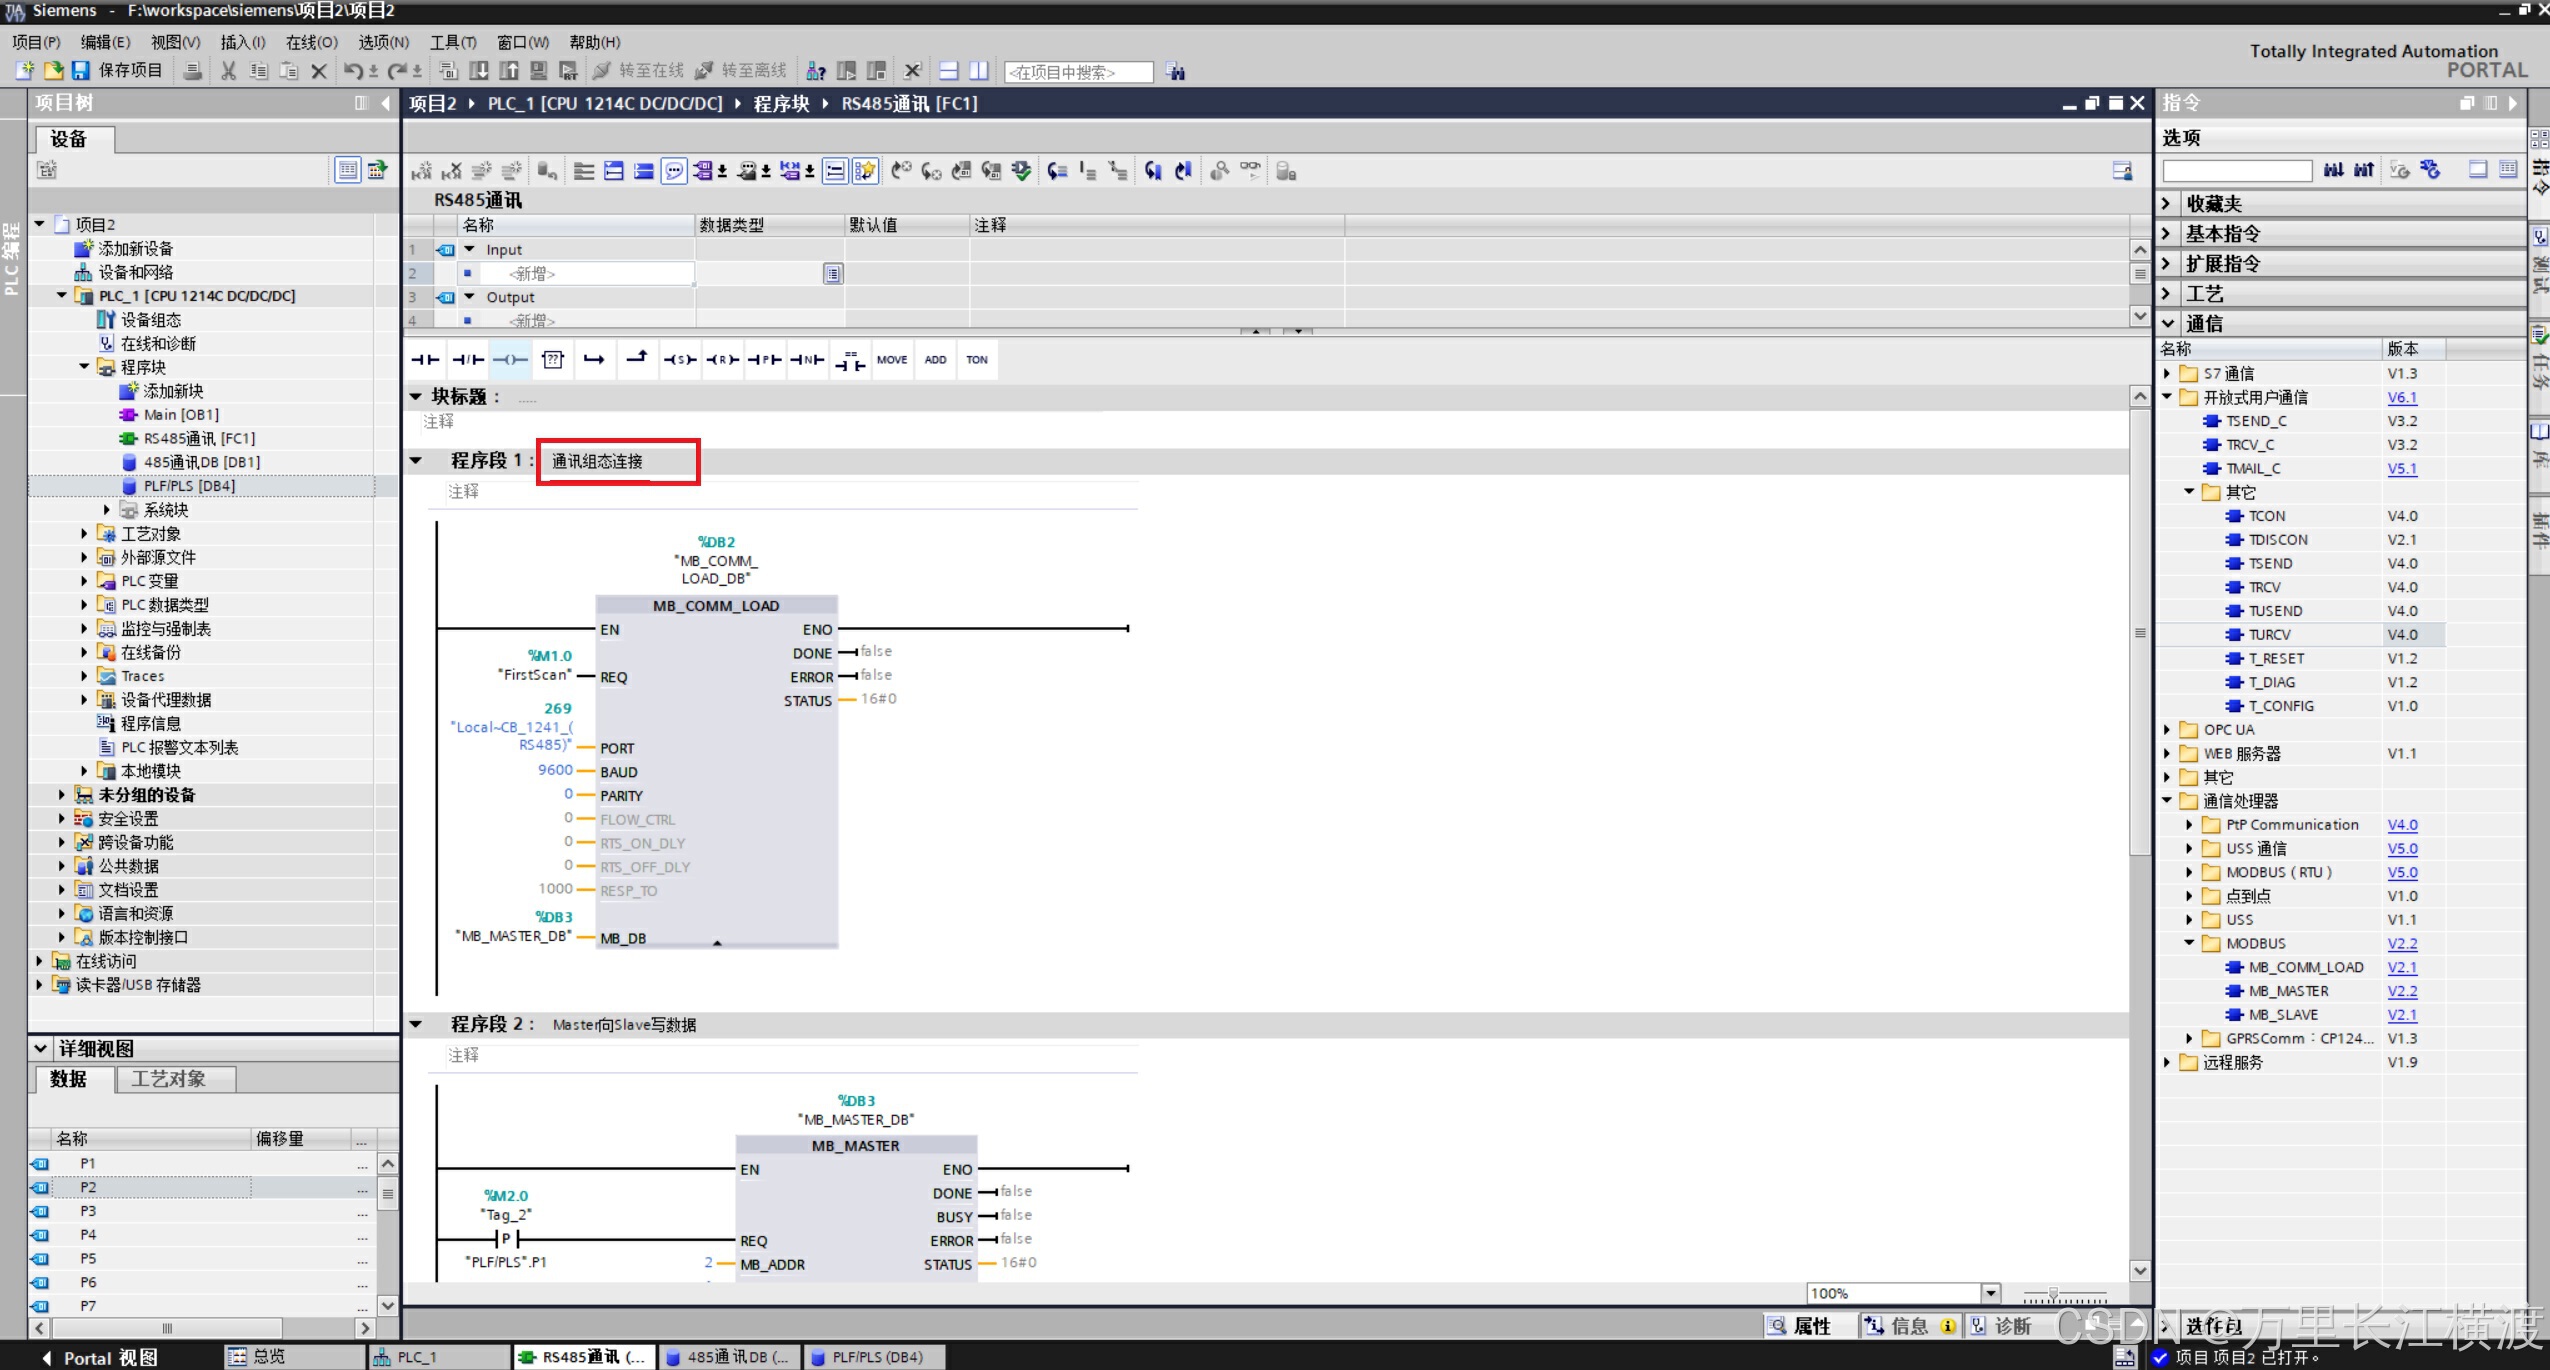Click the TON timer favorite
The width and height of the screenshot is (2550, 1370).
click(x=976, y=360)
